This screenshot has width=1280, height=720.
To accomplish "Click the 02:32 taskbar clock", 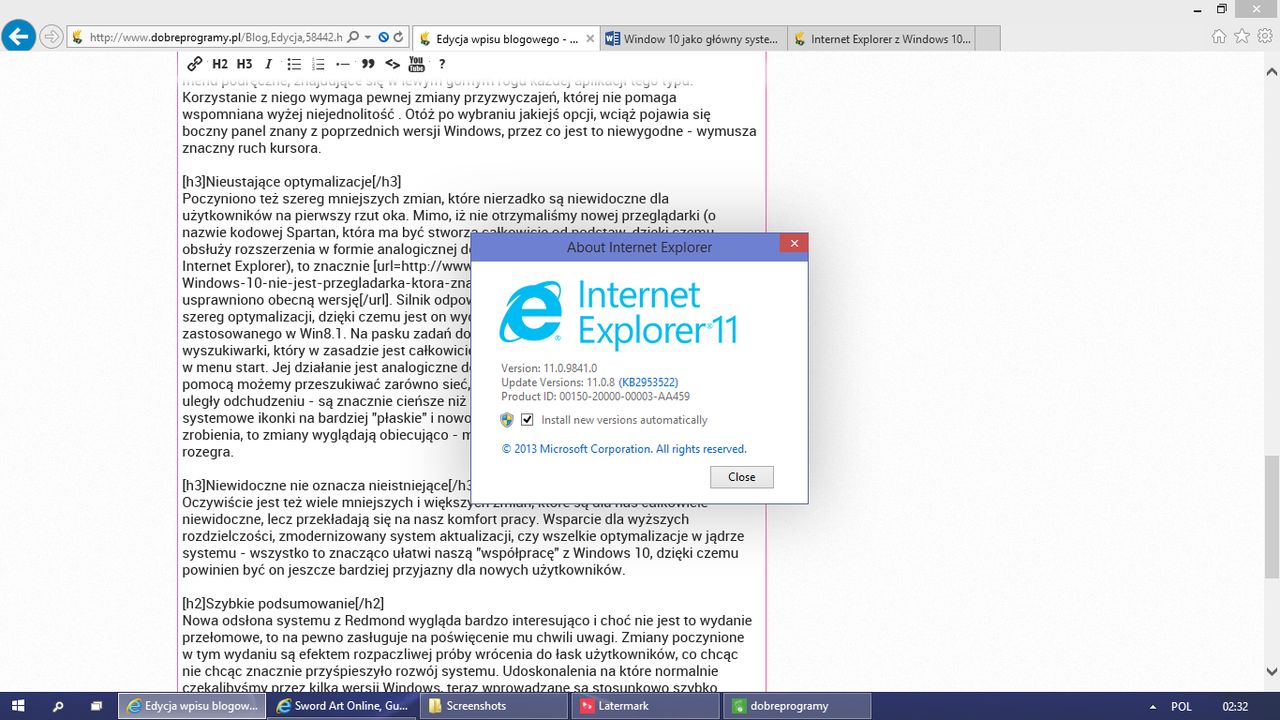I will [1236, 706].
